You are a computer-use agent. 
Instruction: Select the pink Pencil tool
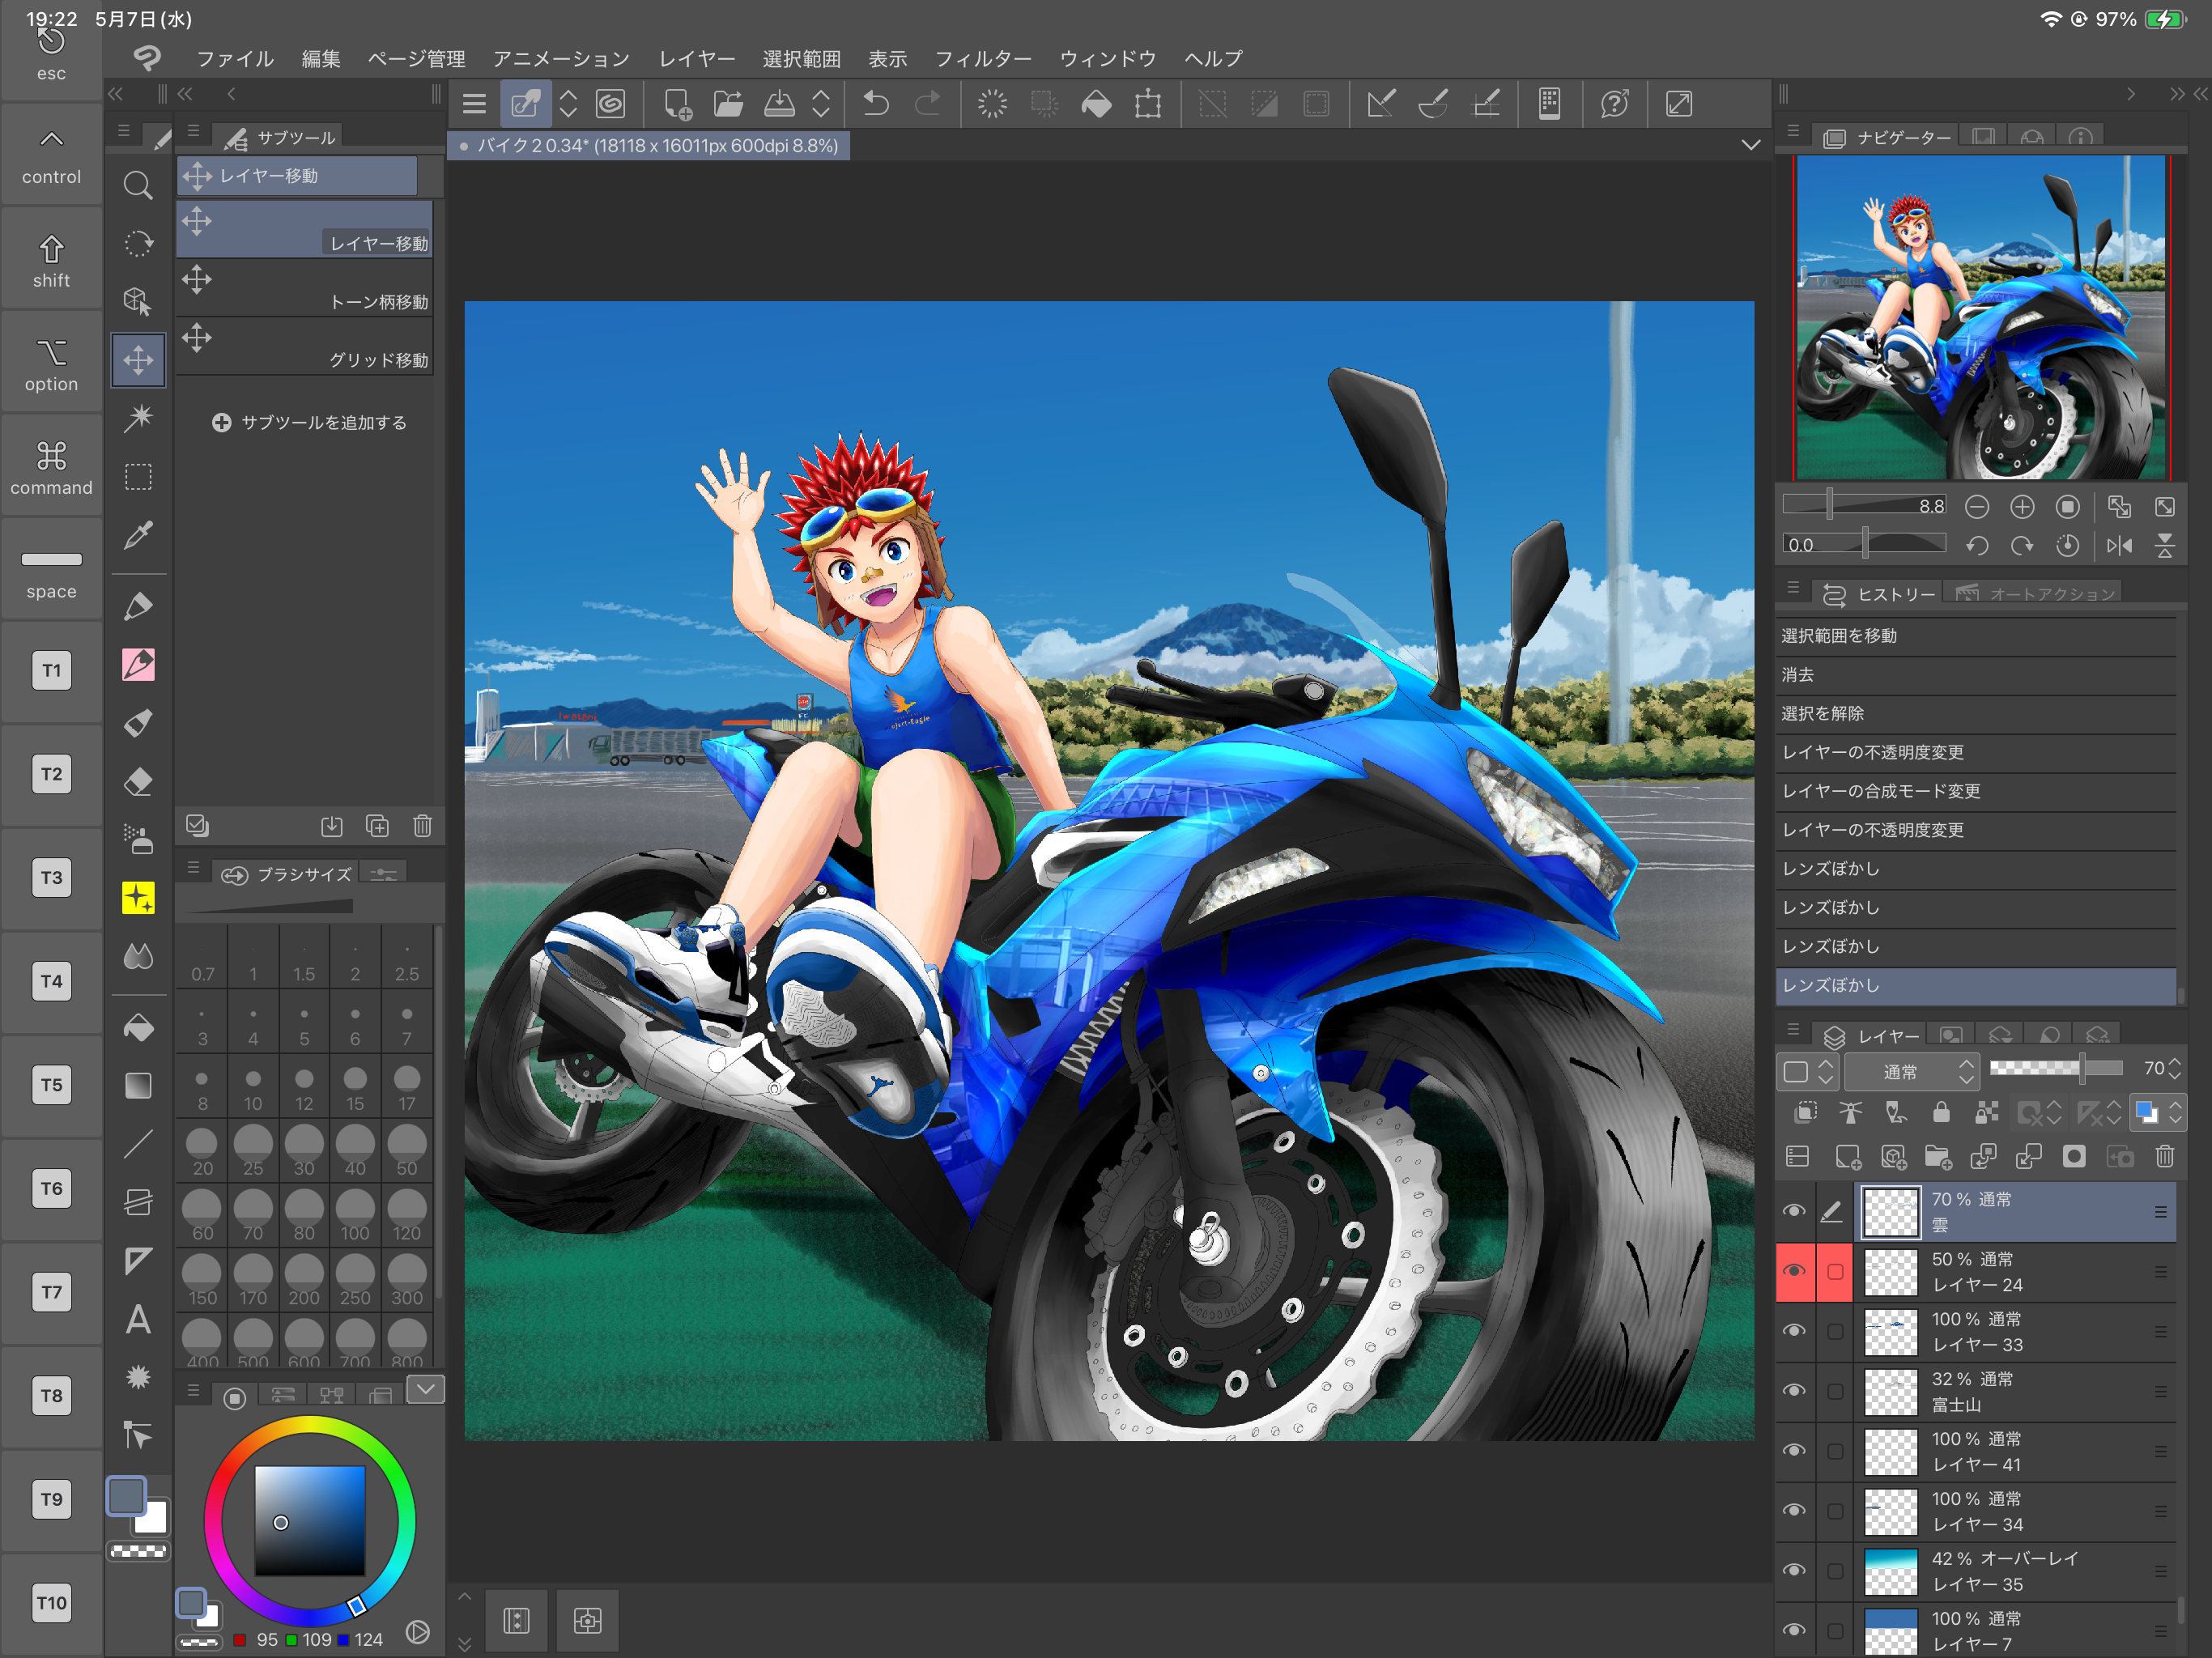(138, 664)
